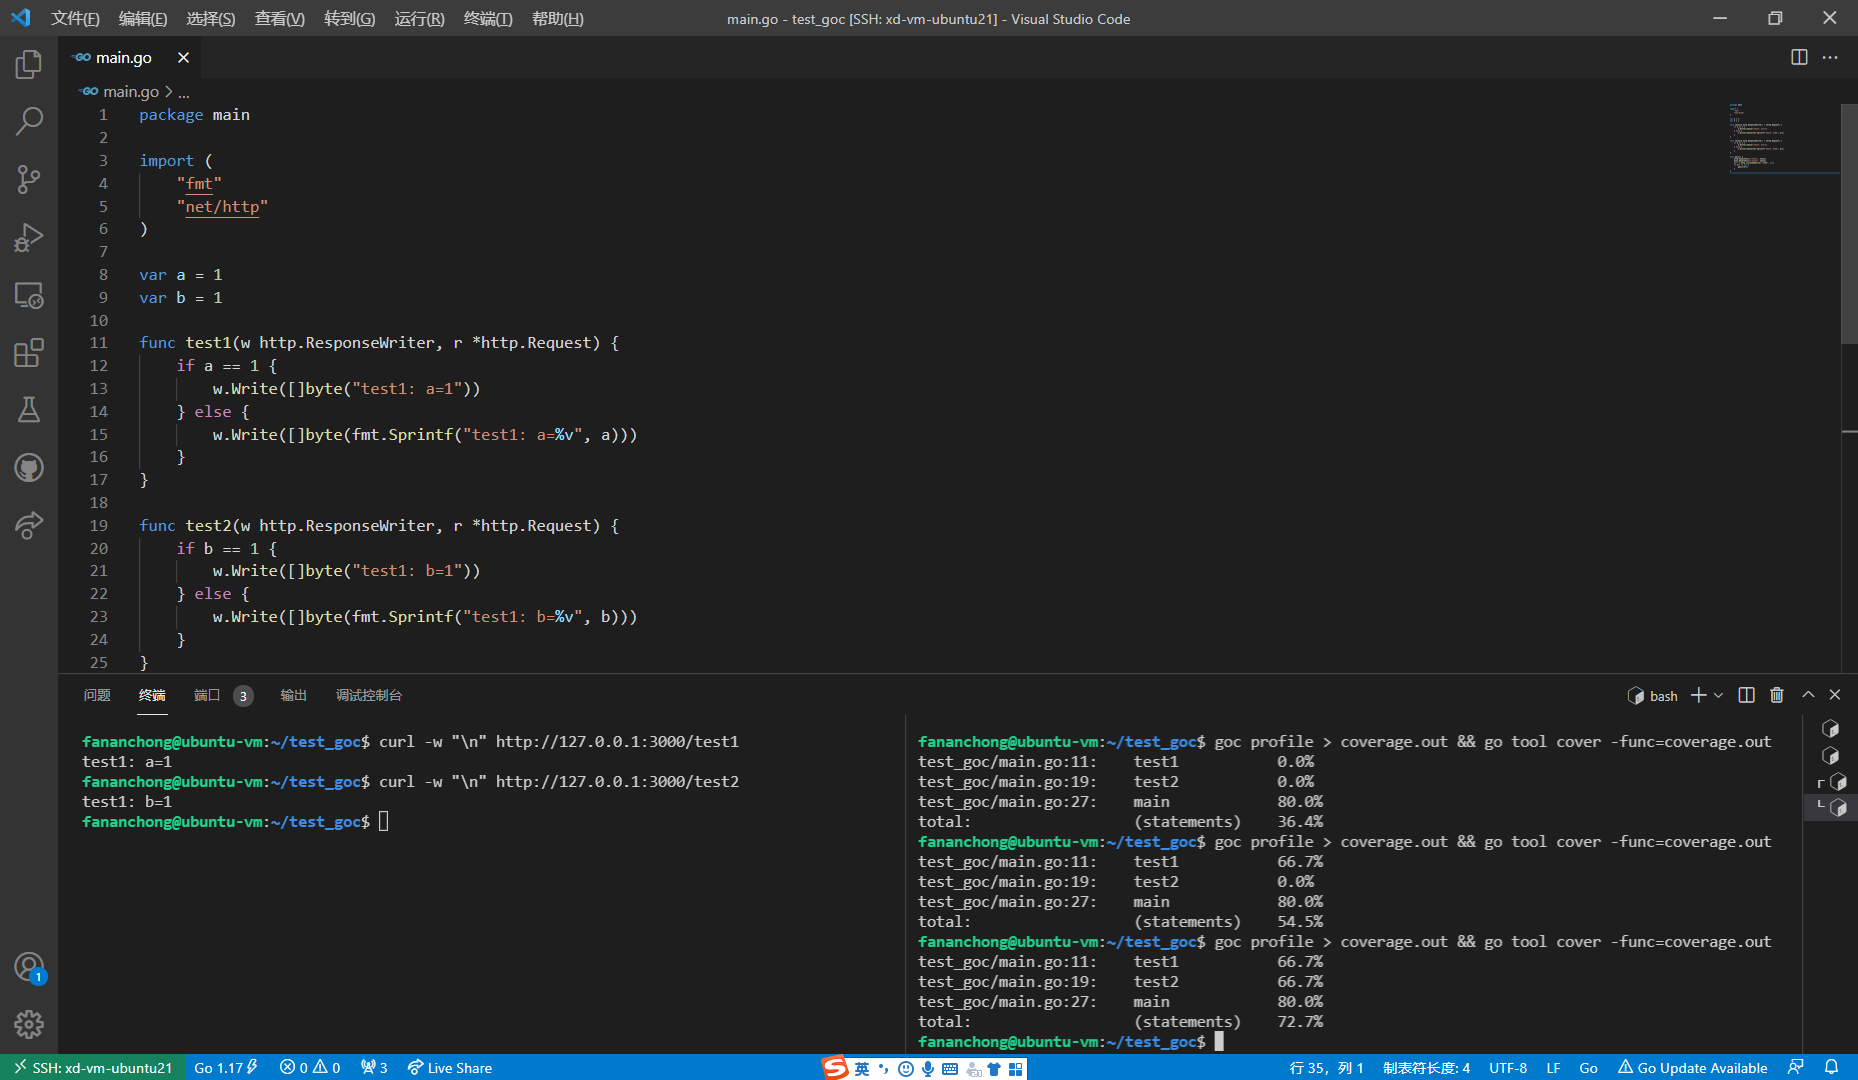This screenshot has height=1080, width=1858.
Task: Click Go 1.17 version in status bar
Action: click(226, 1067)
